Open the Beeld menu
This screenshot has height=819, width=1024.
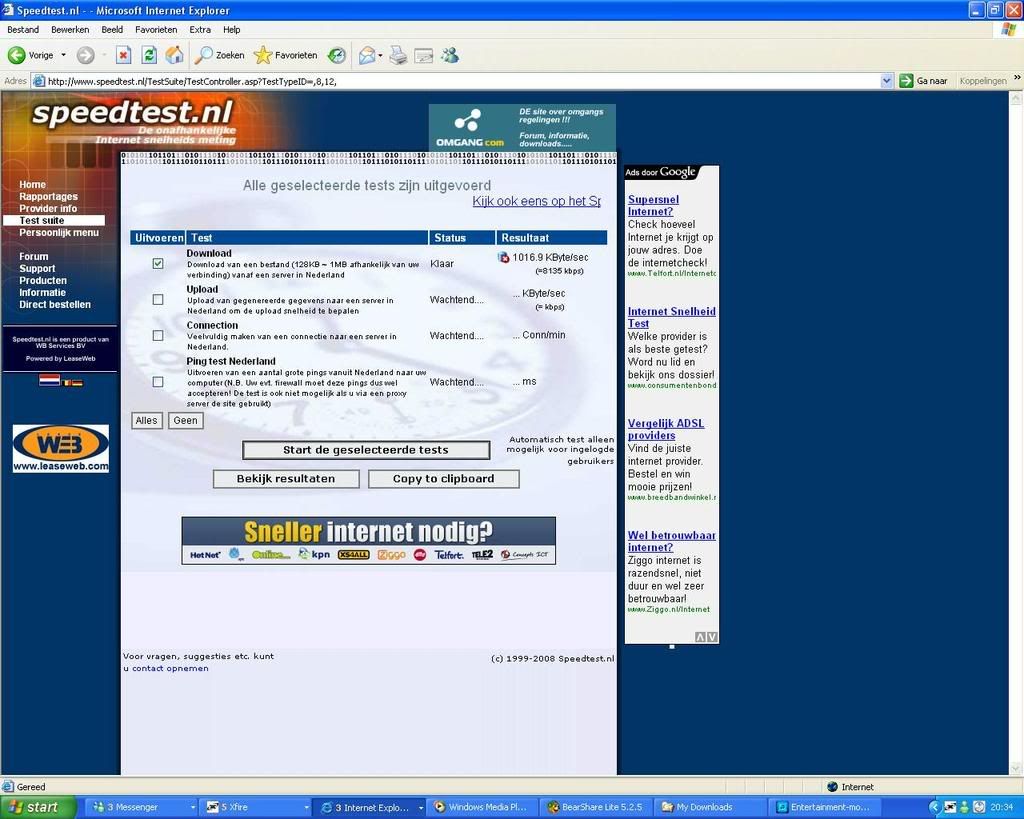coord(112,29)
